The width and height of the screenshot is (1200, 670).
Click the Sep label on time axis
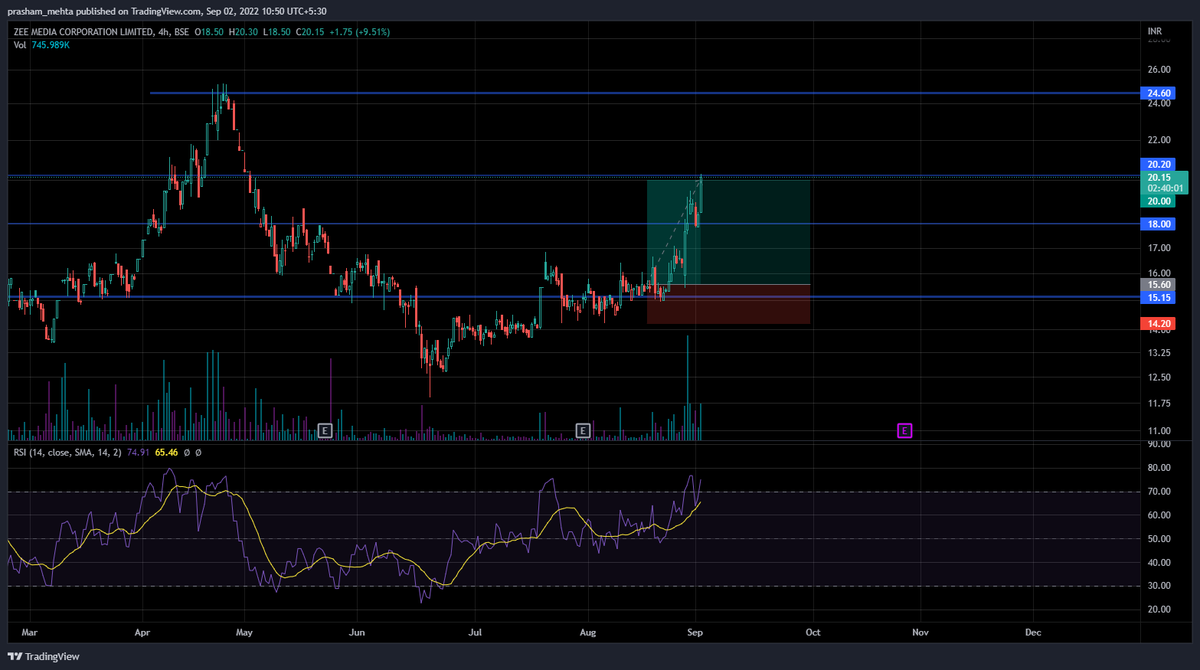tap(697, 632)
